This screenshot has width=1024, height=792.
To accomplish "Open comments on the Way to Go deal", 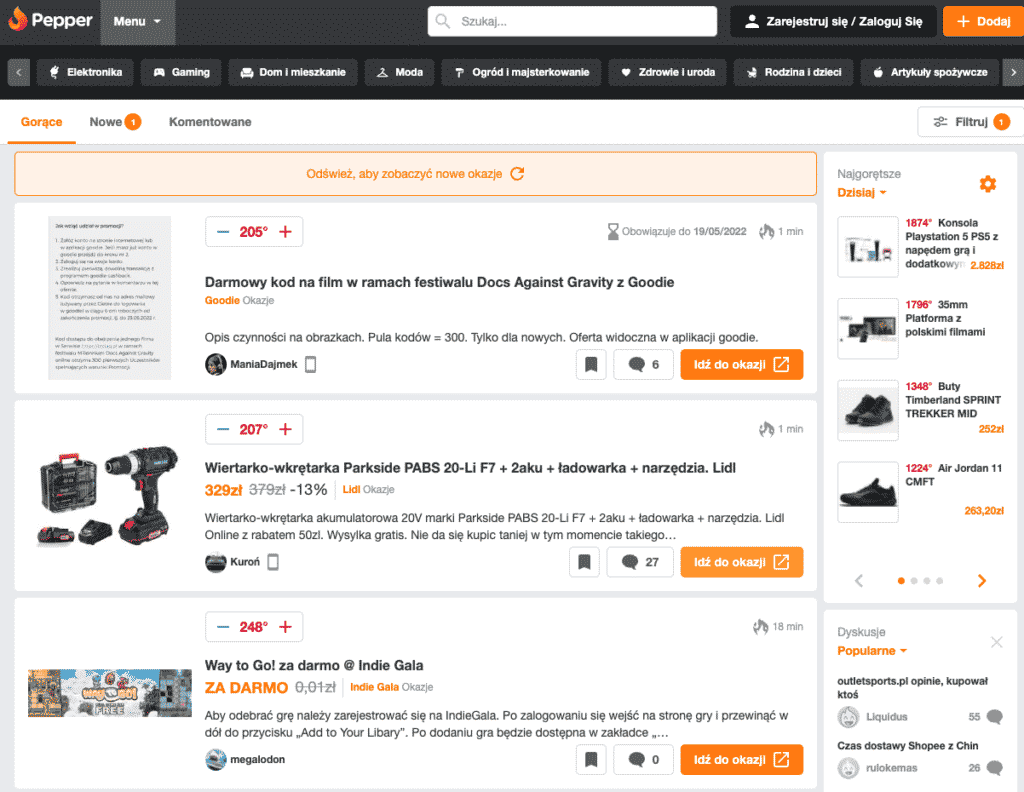I will (643, 759).
